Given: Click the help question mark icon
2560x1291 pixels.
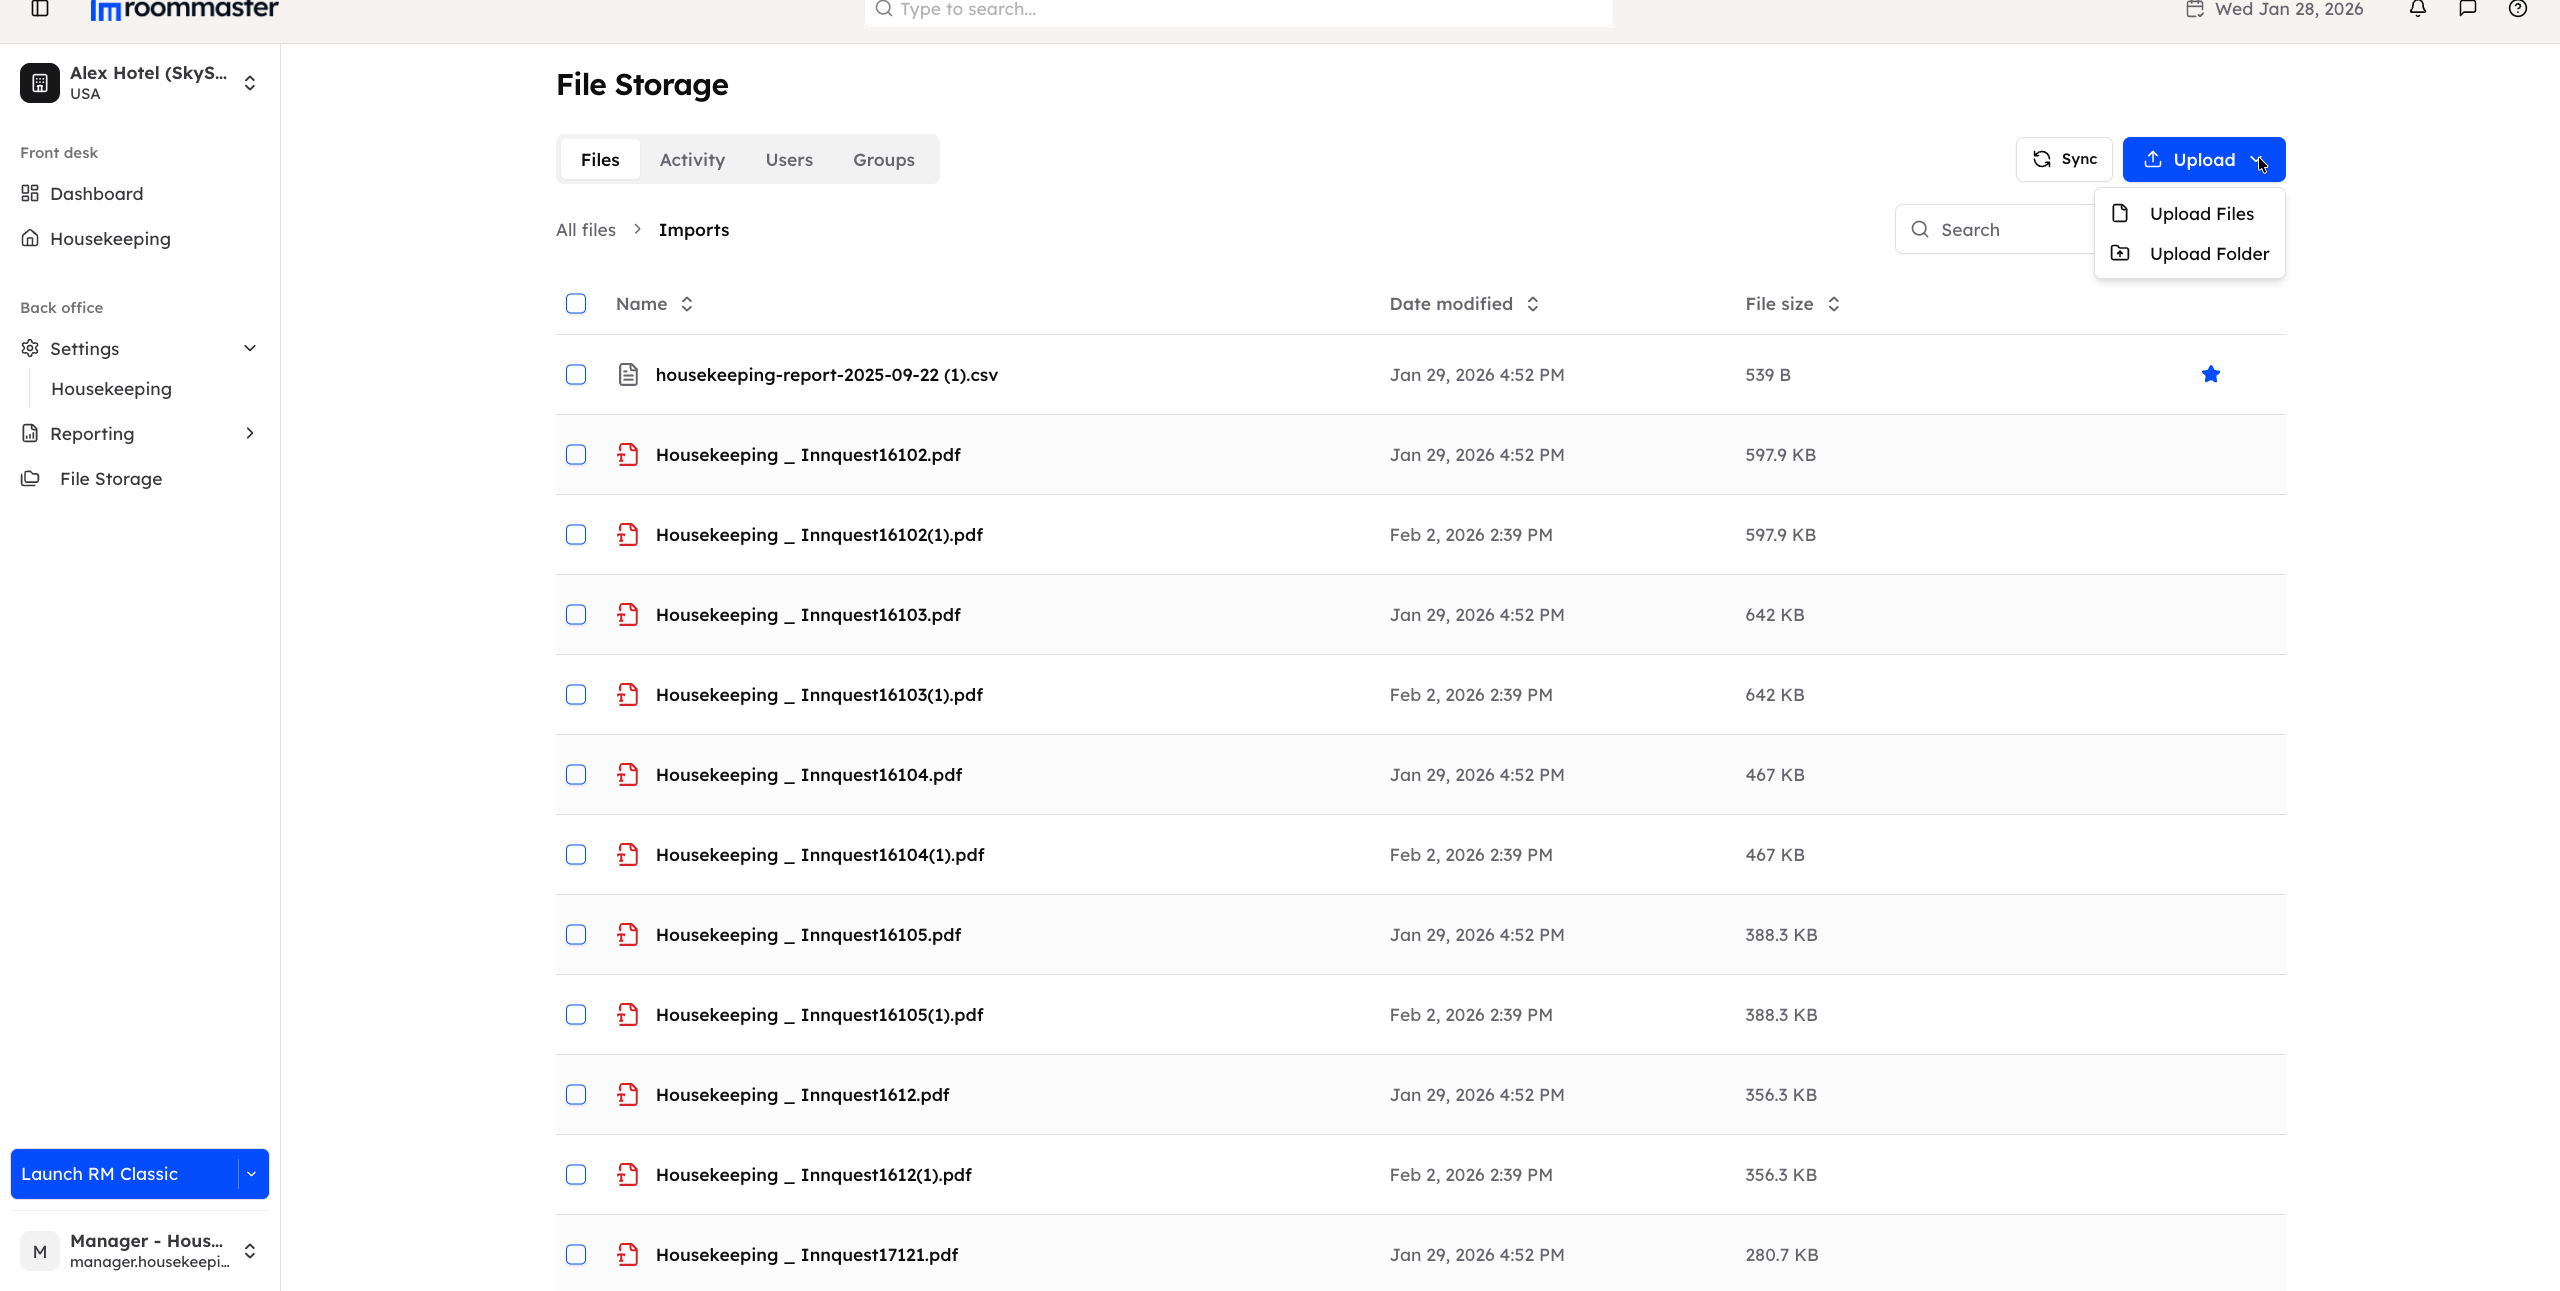Looking at the screenshot, I should point(2518,10).
